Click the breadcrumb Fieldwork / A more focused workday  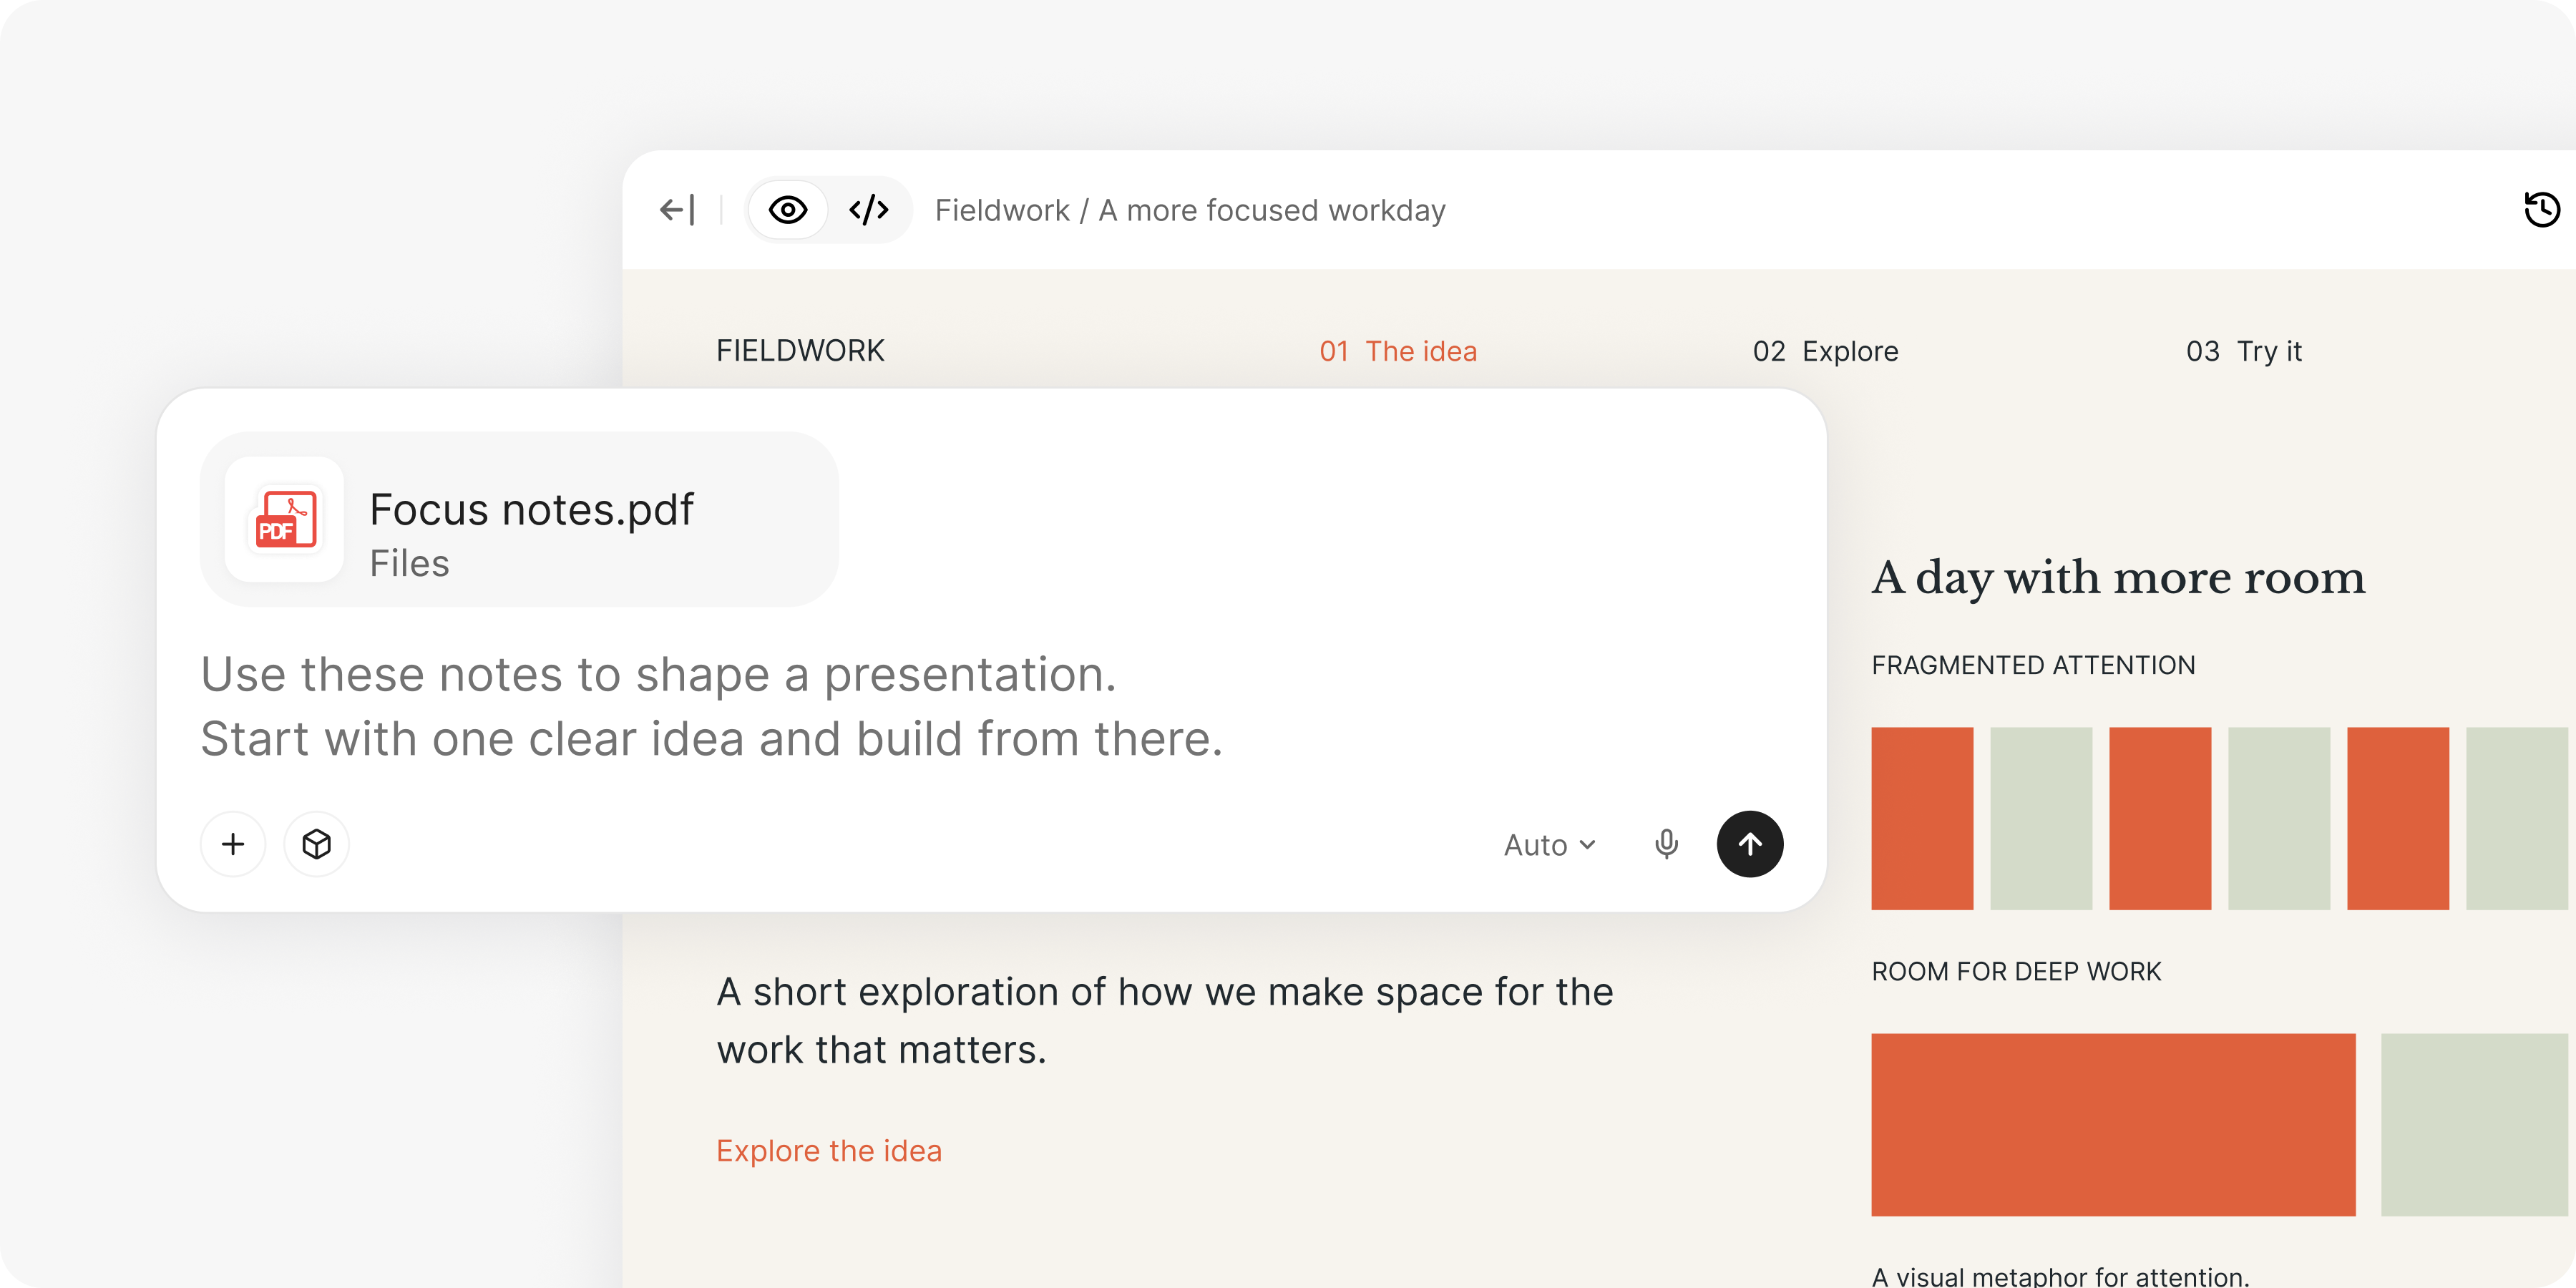tap(1190, 210)
